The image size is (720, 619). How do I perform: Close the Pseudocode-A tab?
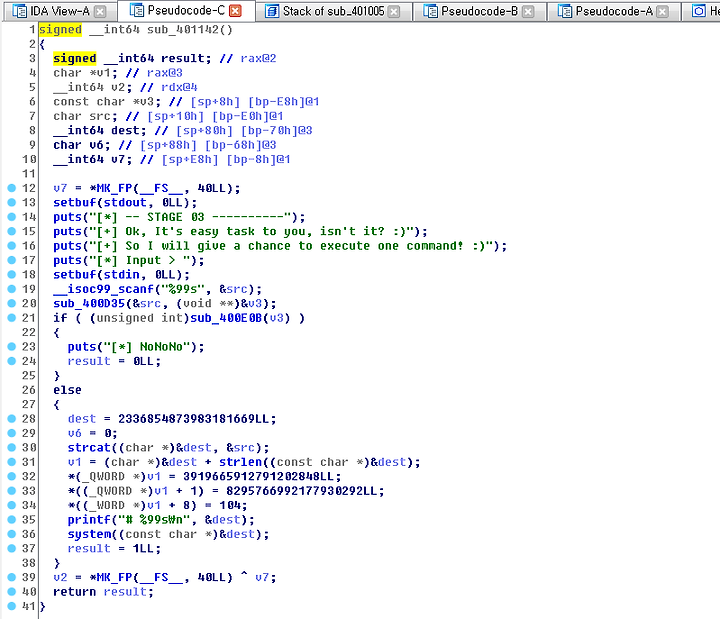(662, 11)
